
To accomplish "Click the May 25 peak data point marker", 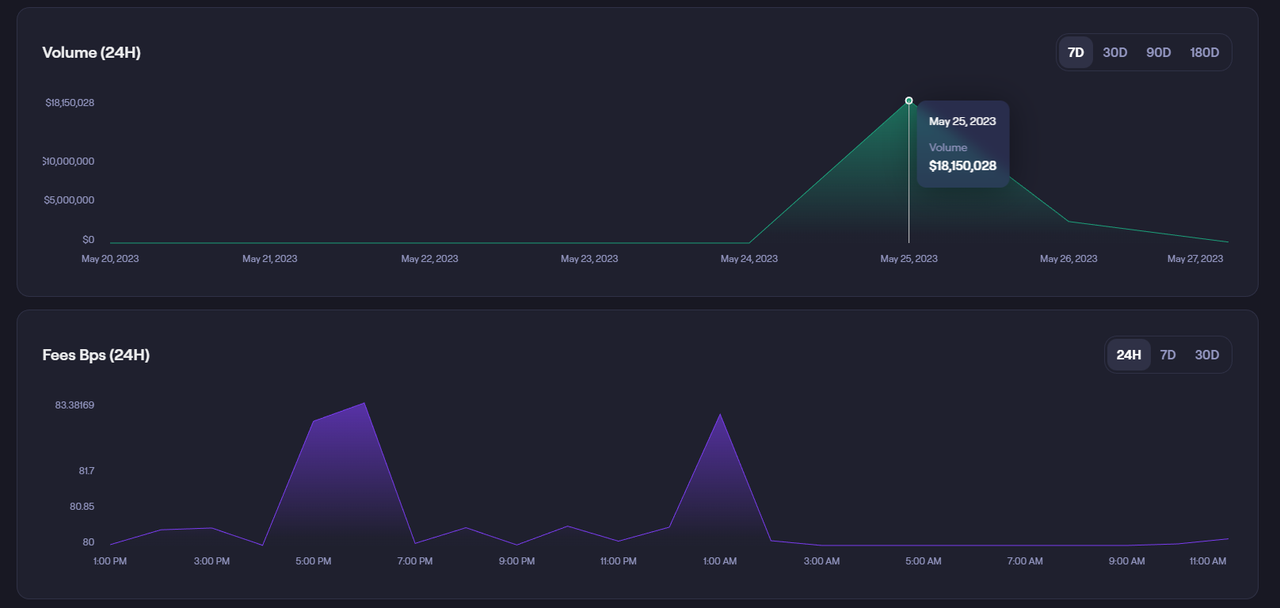I will click(x=909, y=101).
